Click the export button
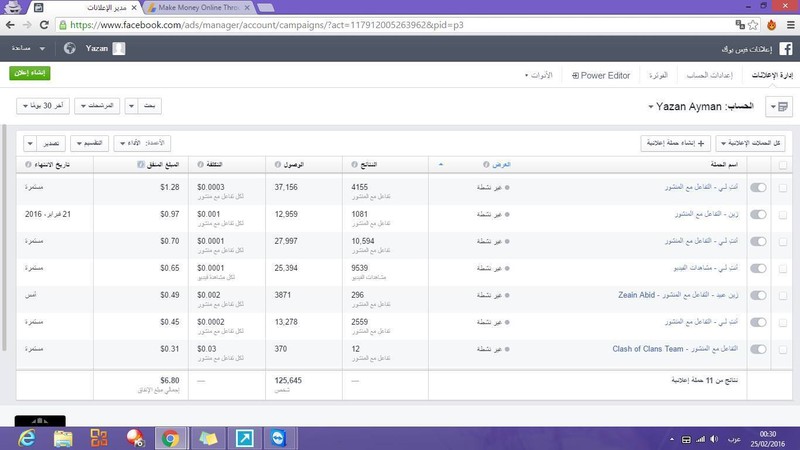 point(51,143)
